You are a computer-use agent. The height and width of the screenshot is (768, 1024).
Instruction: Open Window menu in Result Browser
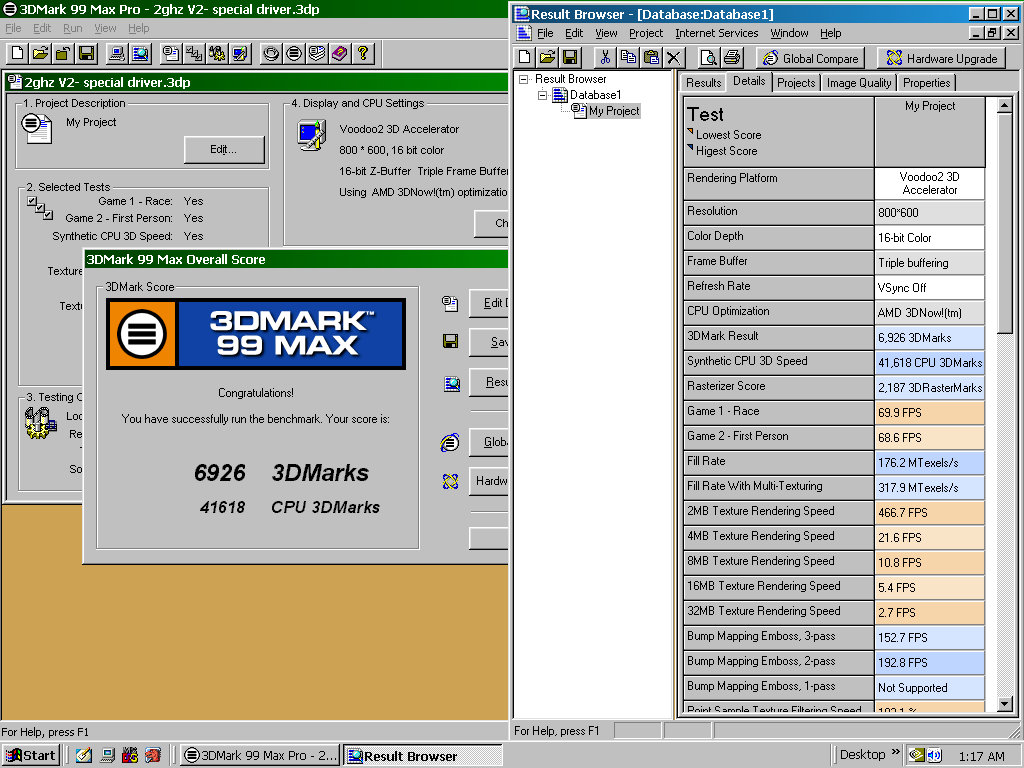789,33
